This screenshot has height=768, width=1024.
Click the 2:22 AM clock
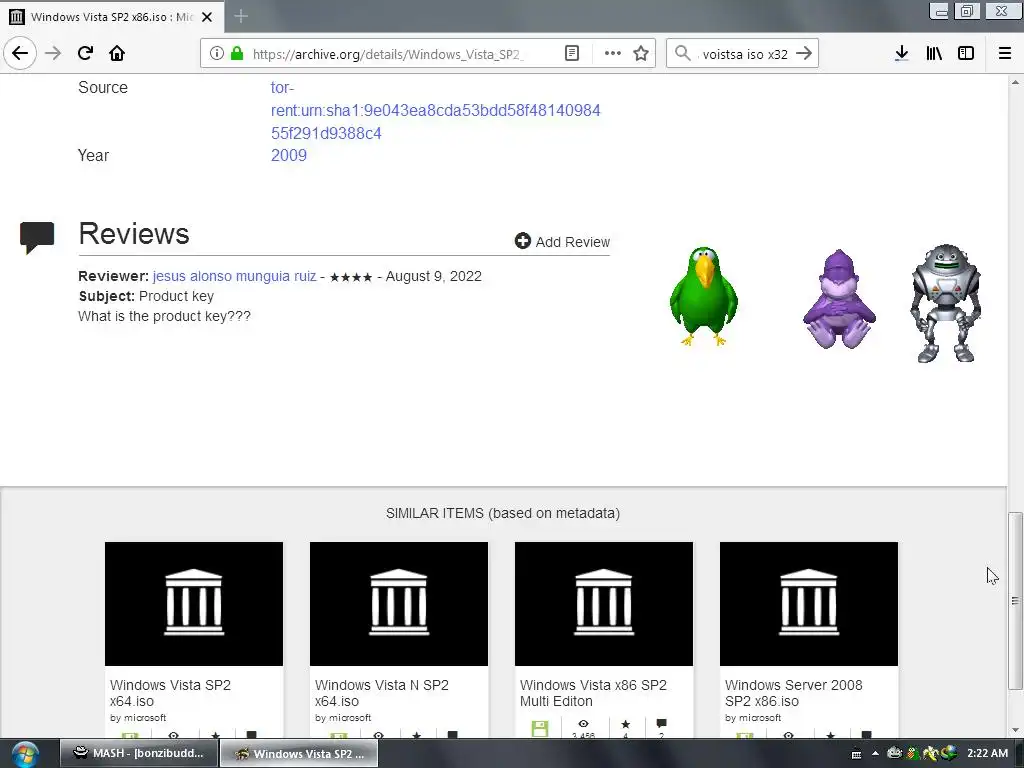click(987, 753)
